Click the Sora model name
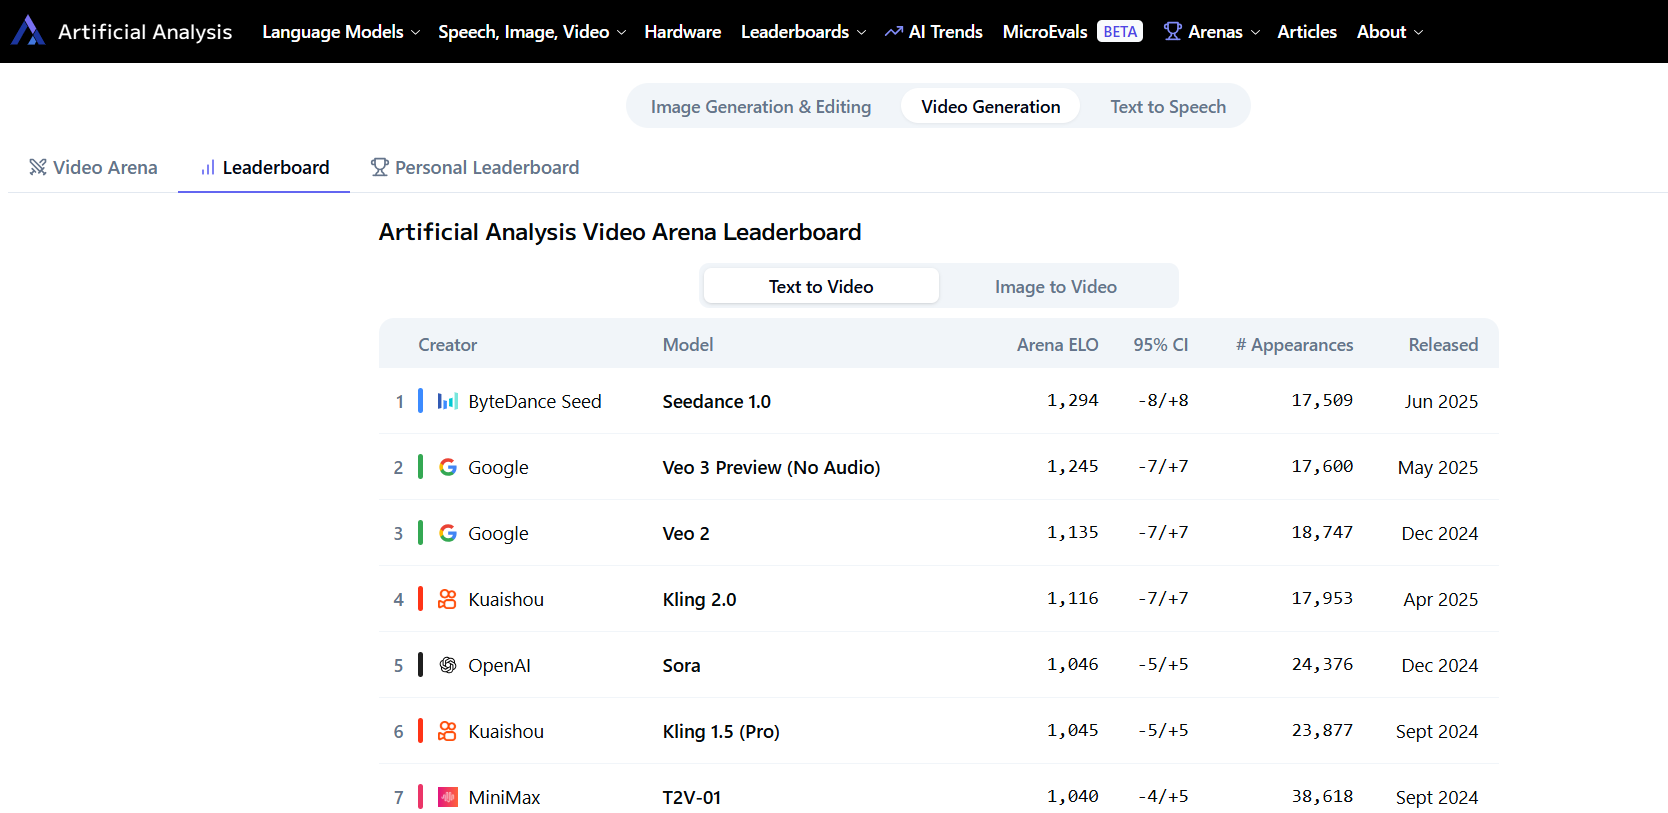This screenshot has height=813, width=1668. pyautogui.click(x=682, y=665)
